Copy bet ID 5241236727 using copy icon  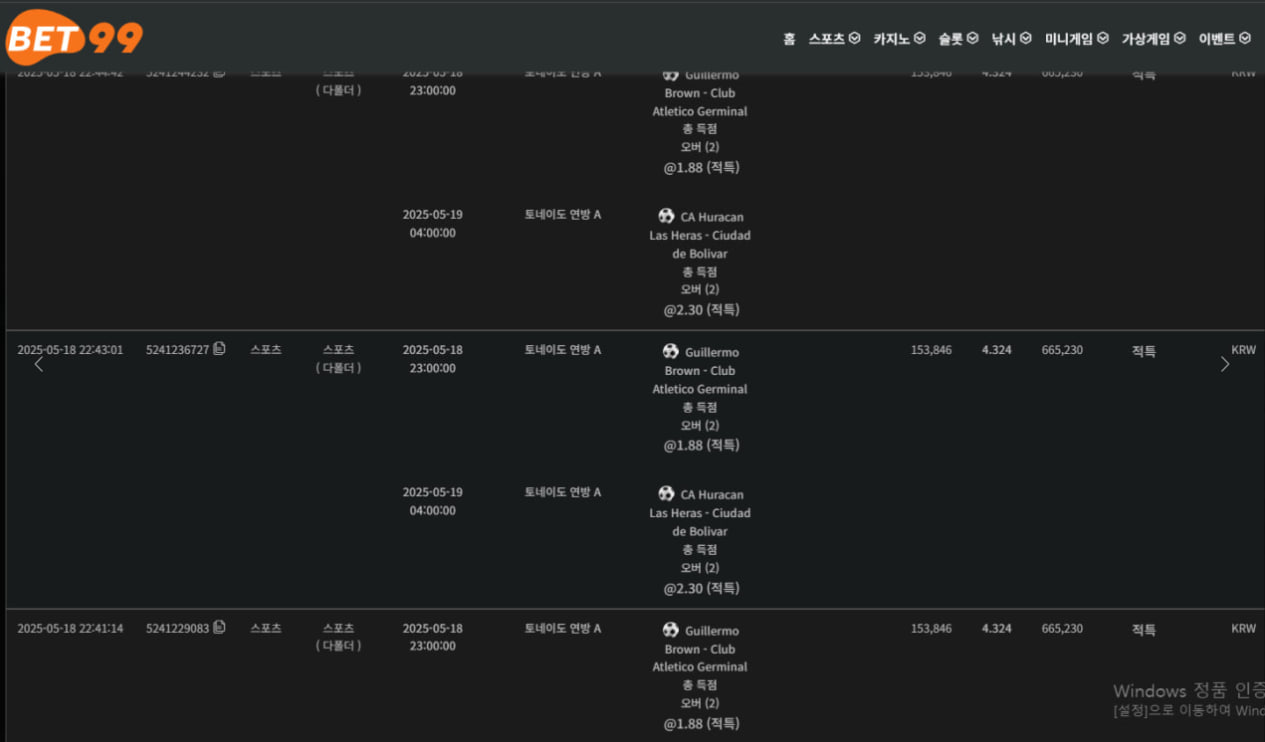[219, 349]
